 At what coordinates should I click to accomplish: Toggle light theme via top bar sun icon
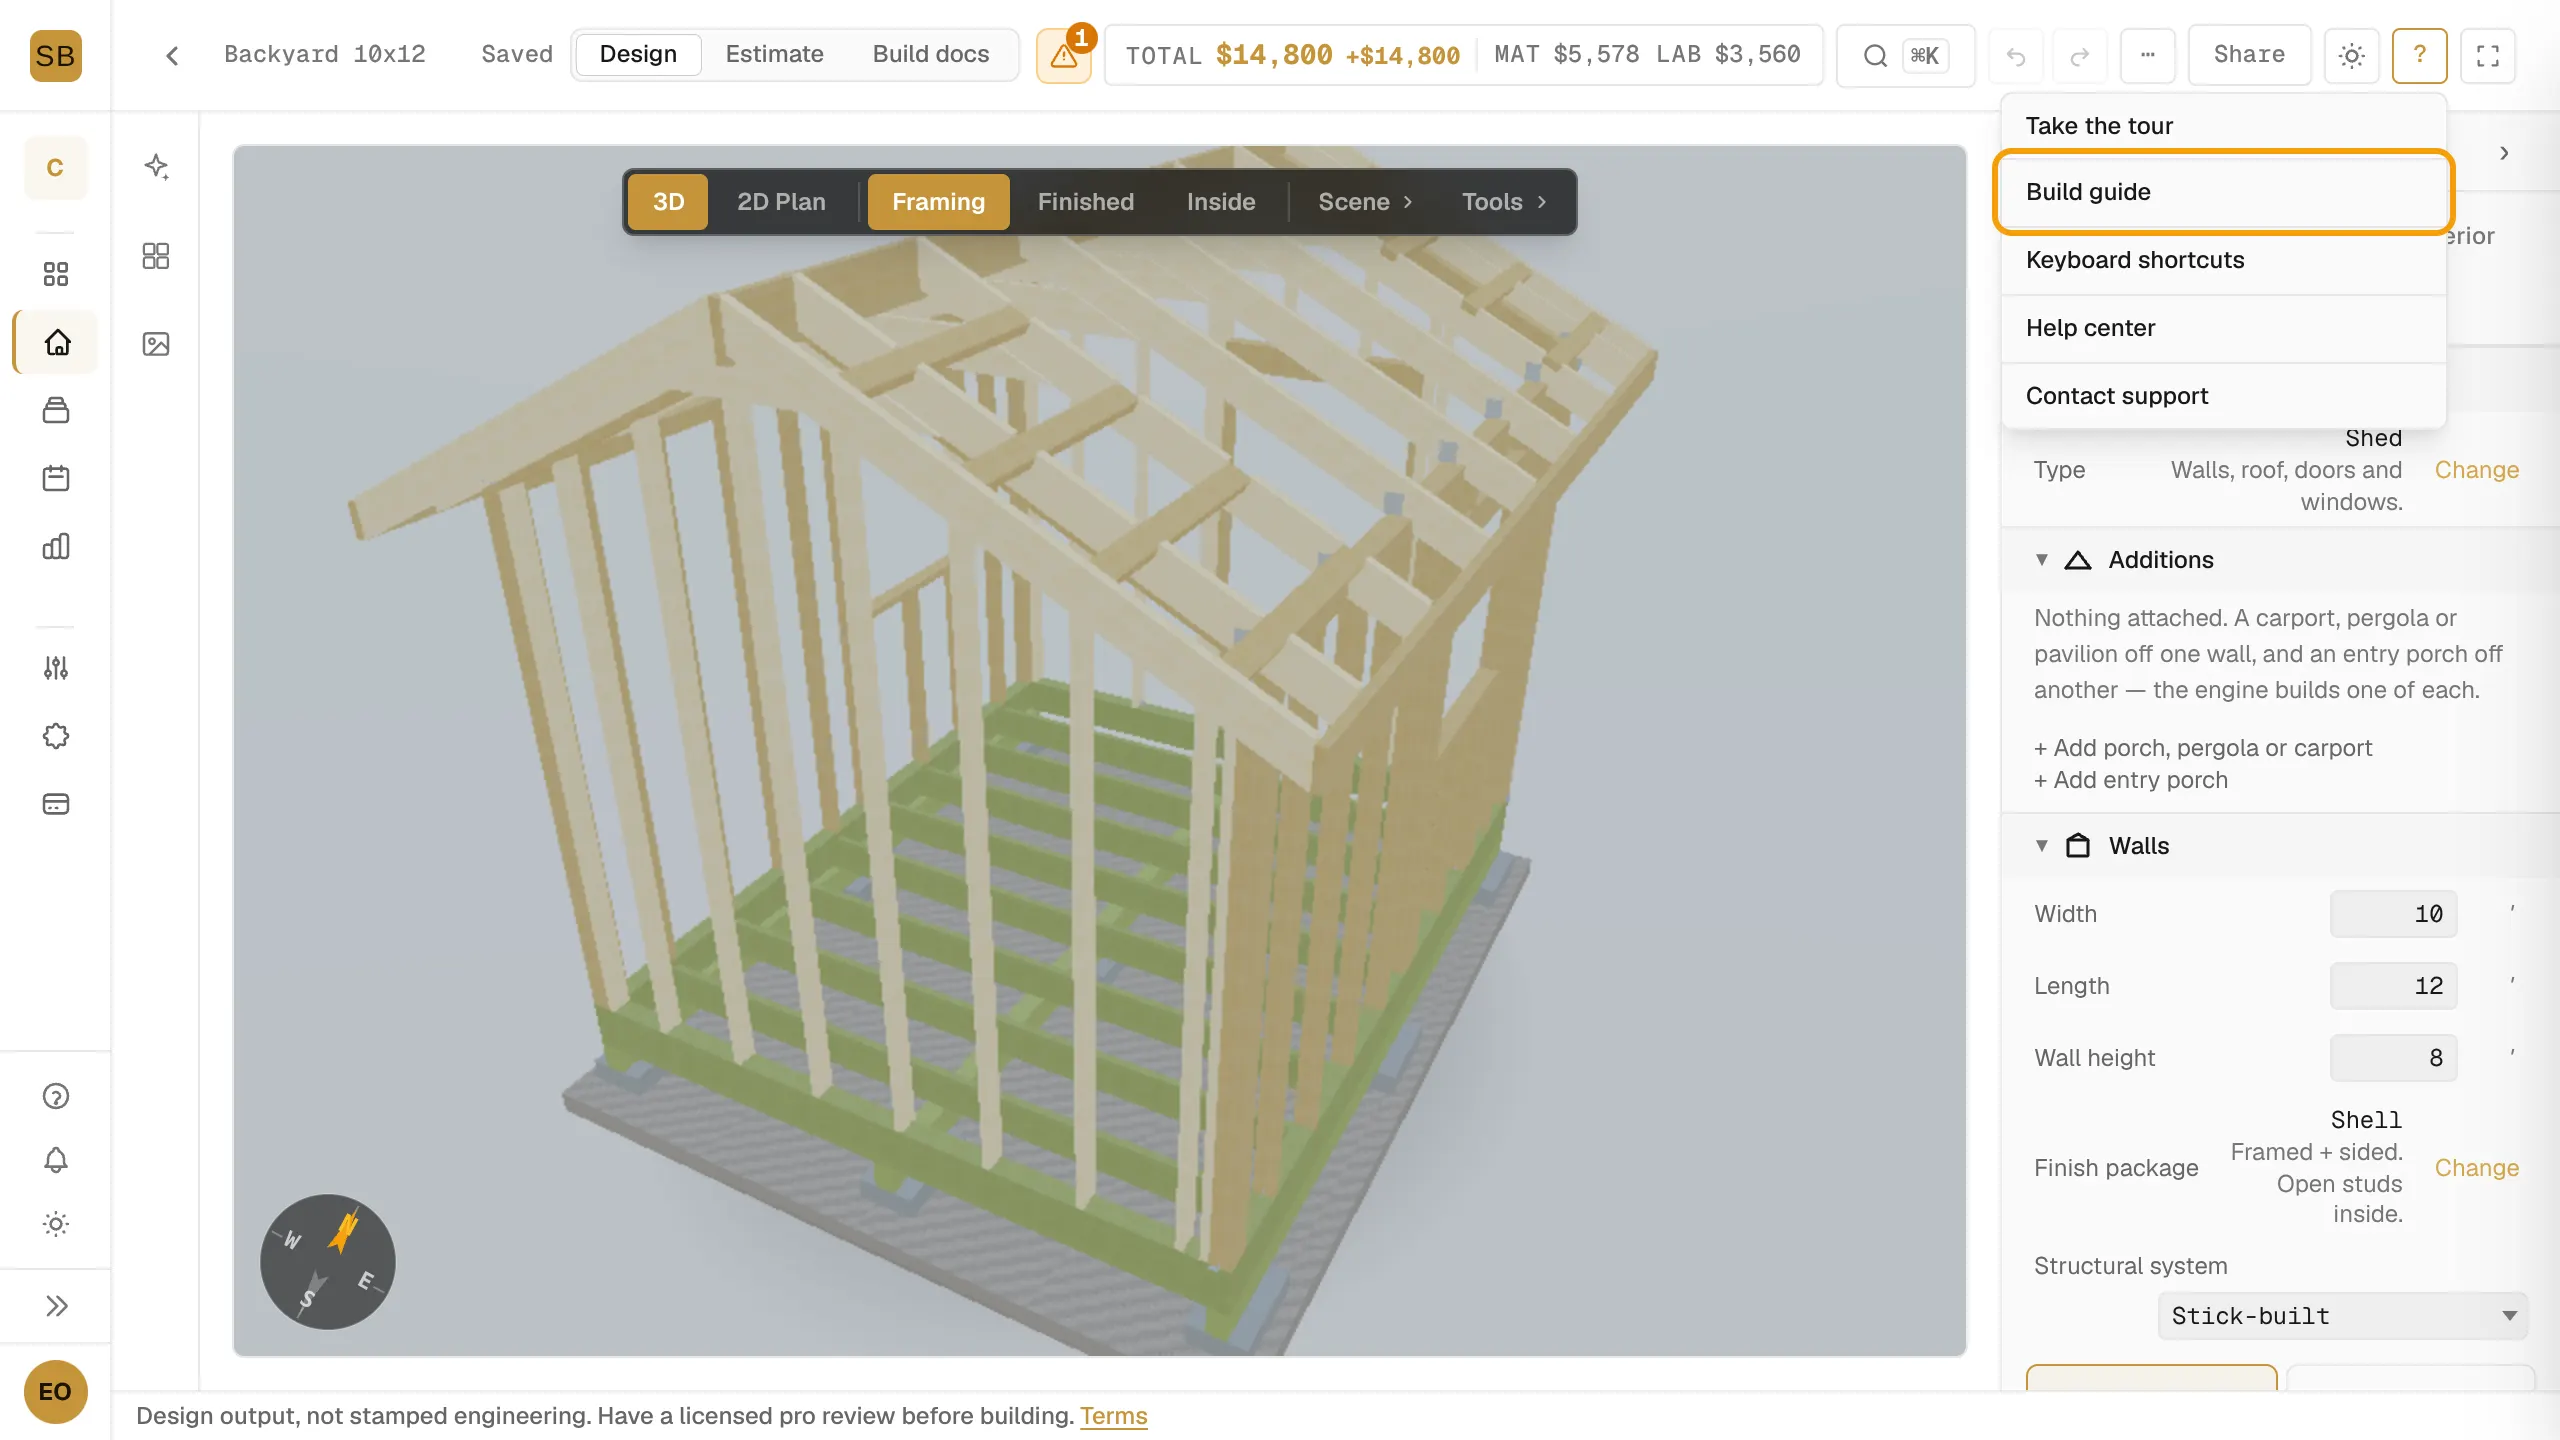tap(2352, 55)
